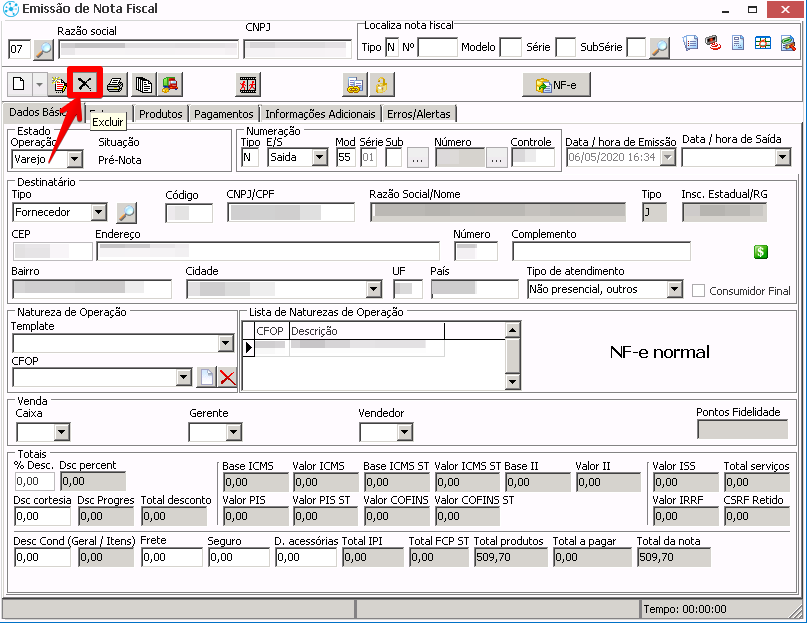Click the table grid icon at top right
The height and width of the screenshot is (623, 807).
click(x=763, y=43)
